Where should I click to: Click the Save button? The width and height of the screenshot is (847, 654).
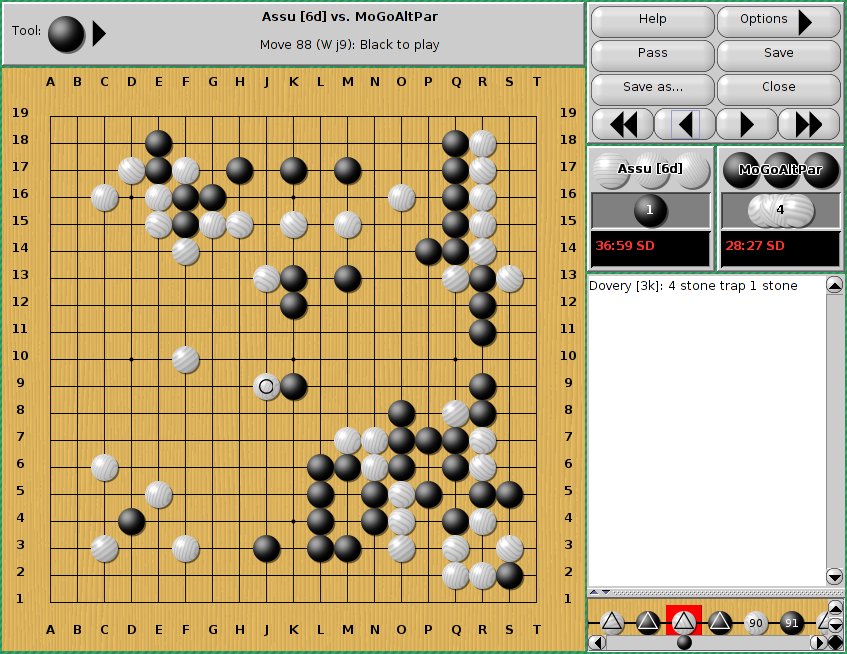click(x=778, y=54)
